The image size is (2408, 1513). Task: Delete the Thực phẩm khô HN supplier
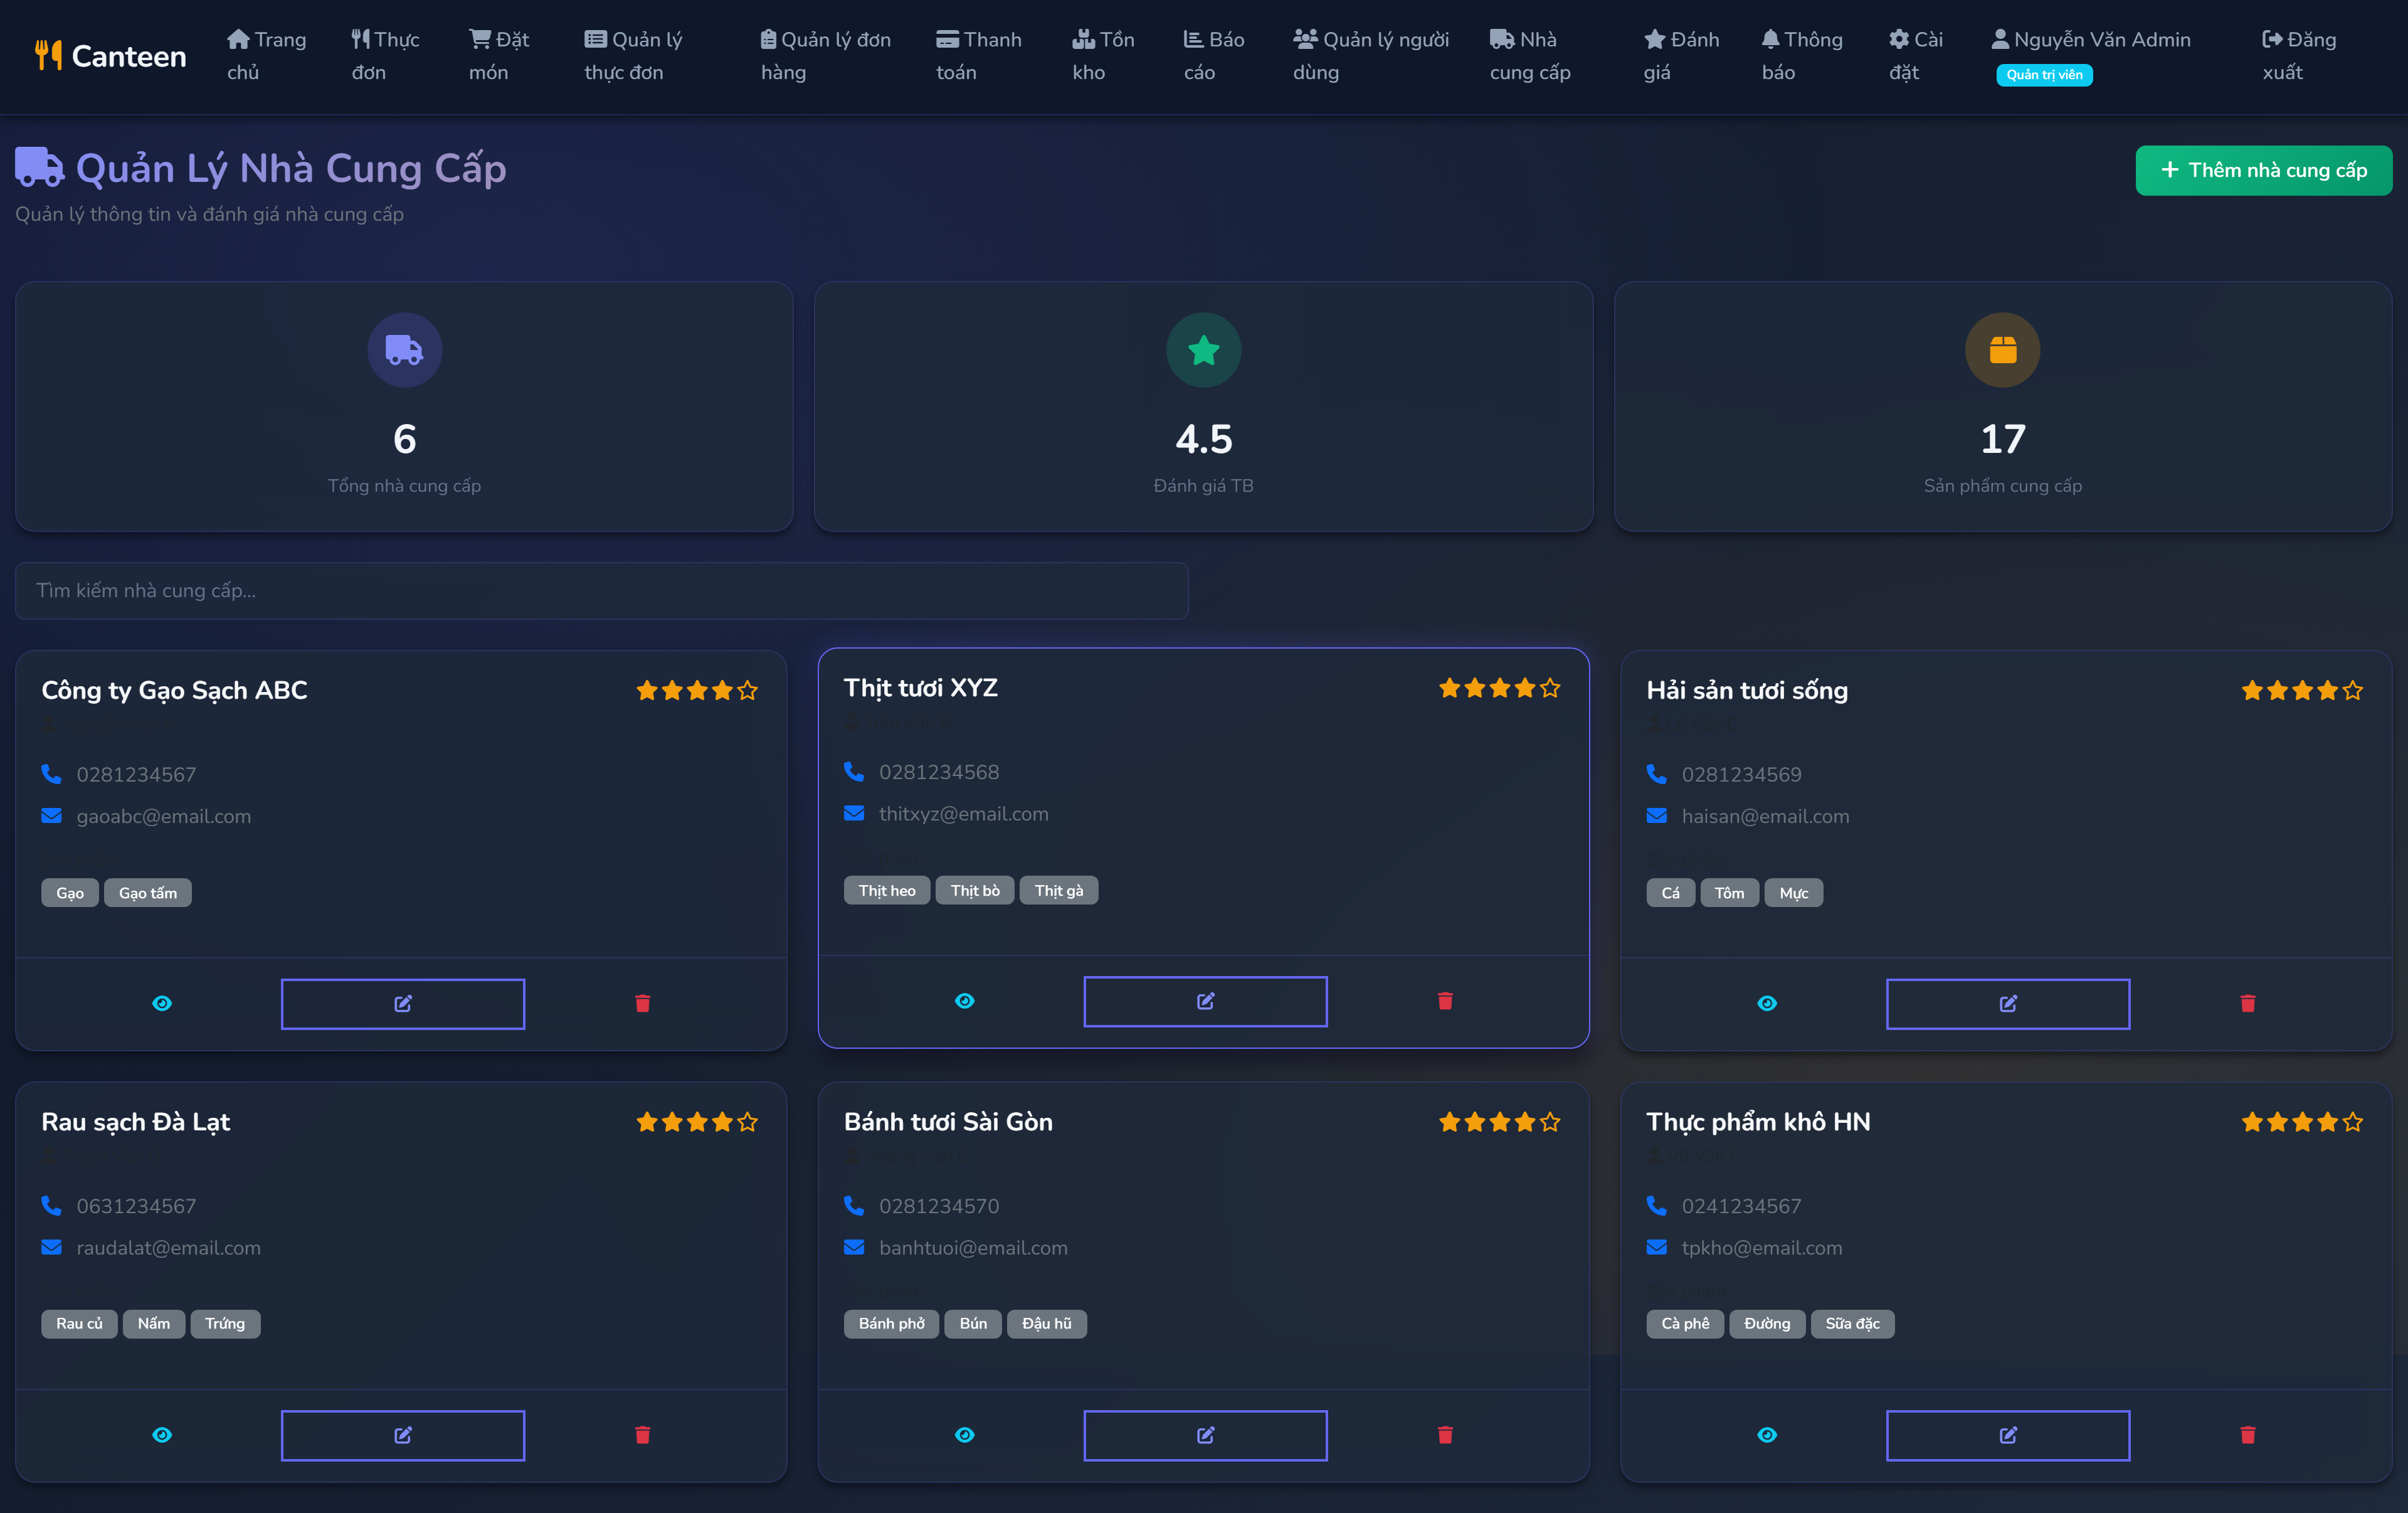tap(2248, 1435)
